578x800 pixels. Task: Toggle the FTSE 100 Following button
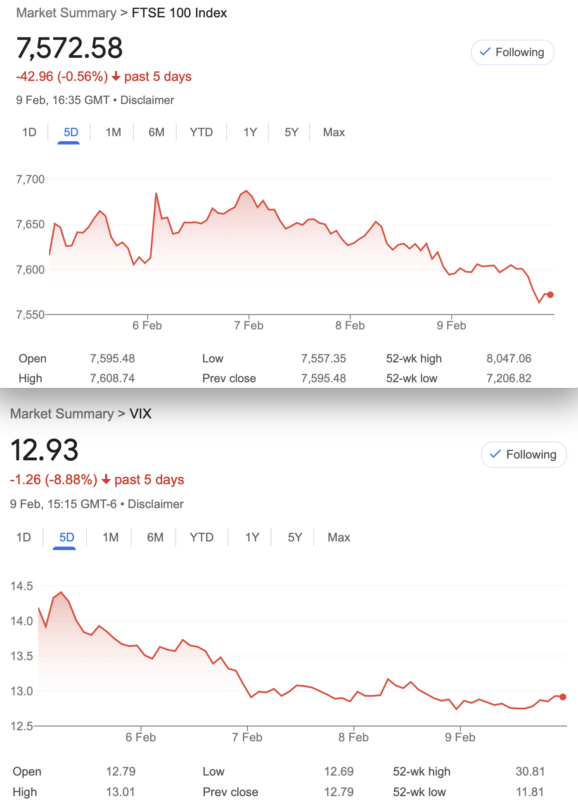(512, 52)
